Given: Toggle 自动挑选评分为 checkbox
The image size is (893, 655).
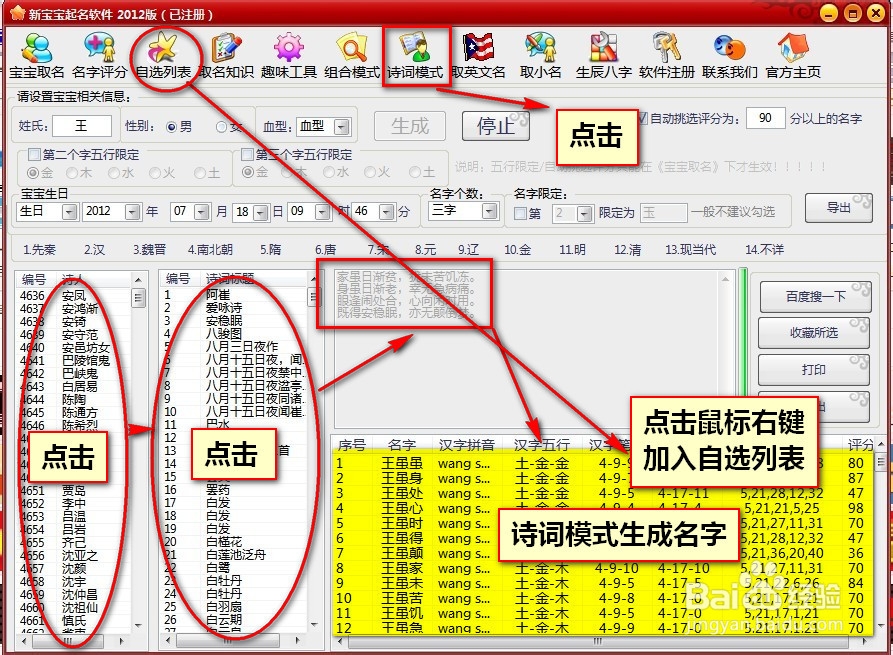Looking at the screenshot, I should click(x=643, y=118).
